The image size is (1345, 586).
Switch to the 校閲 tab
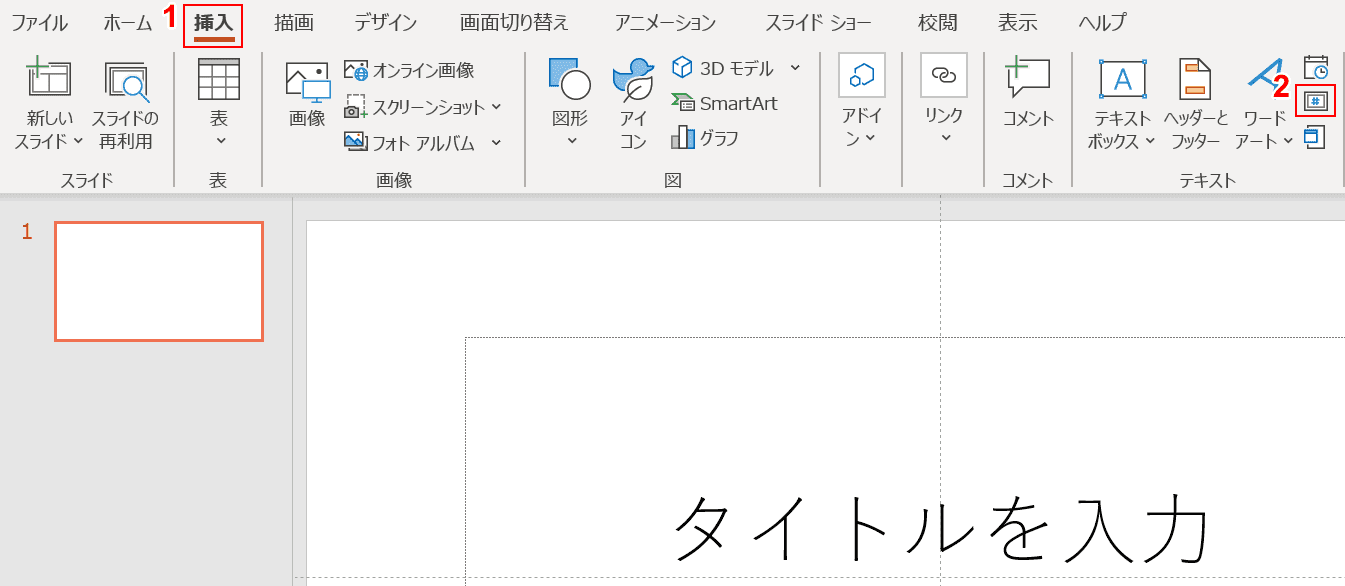point(938,22)
